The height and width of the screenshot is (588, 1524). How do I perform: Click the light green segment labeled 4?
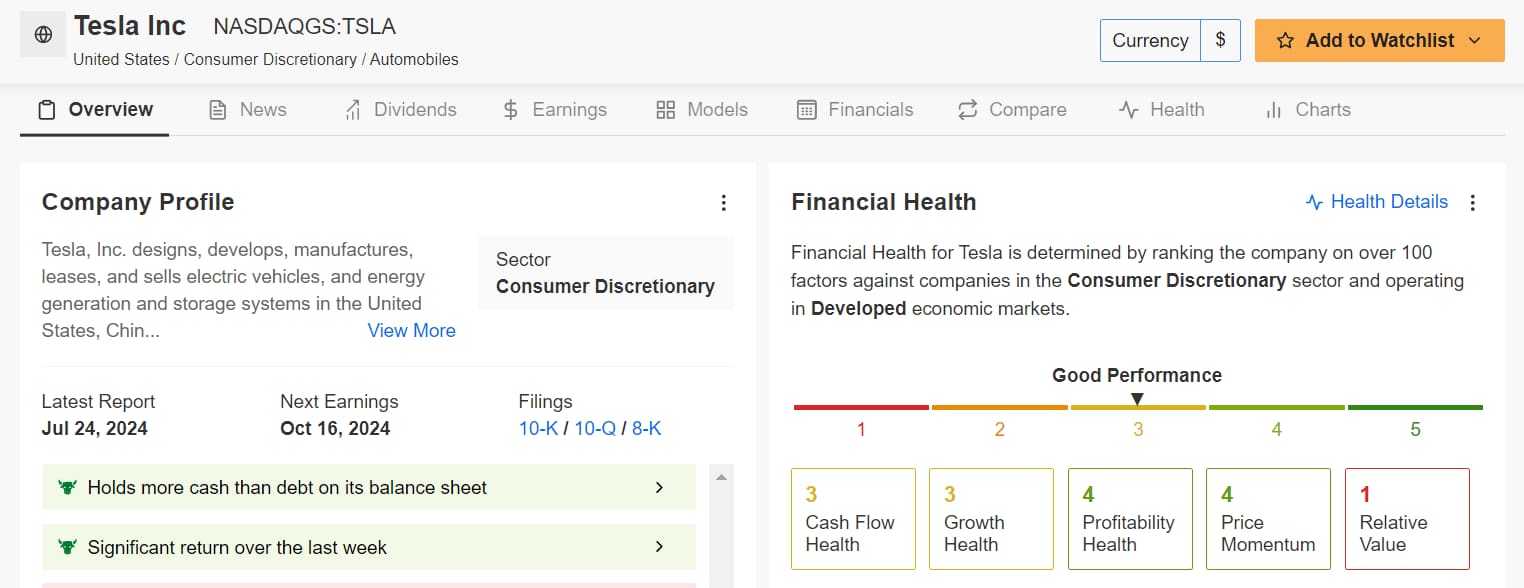click(x=1276, y=407)
